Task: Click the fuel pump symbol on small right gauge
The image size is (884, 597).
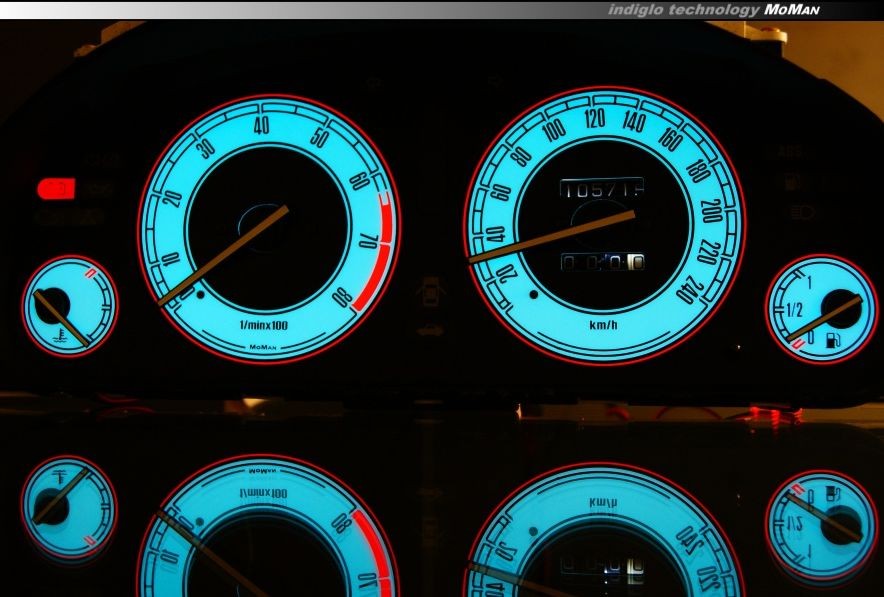Action: (833, 340)
